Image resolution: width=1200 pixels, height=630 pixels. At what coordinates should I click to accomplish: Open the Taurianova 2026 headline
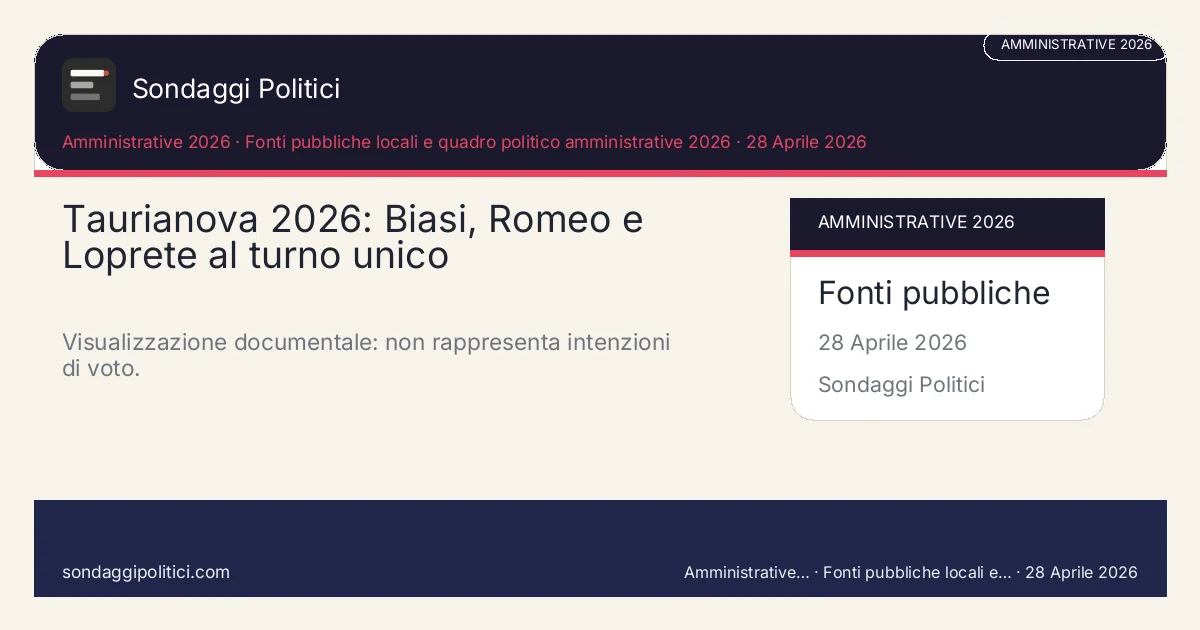pyautogui.click(x=352, y=237)
